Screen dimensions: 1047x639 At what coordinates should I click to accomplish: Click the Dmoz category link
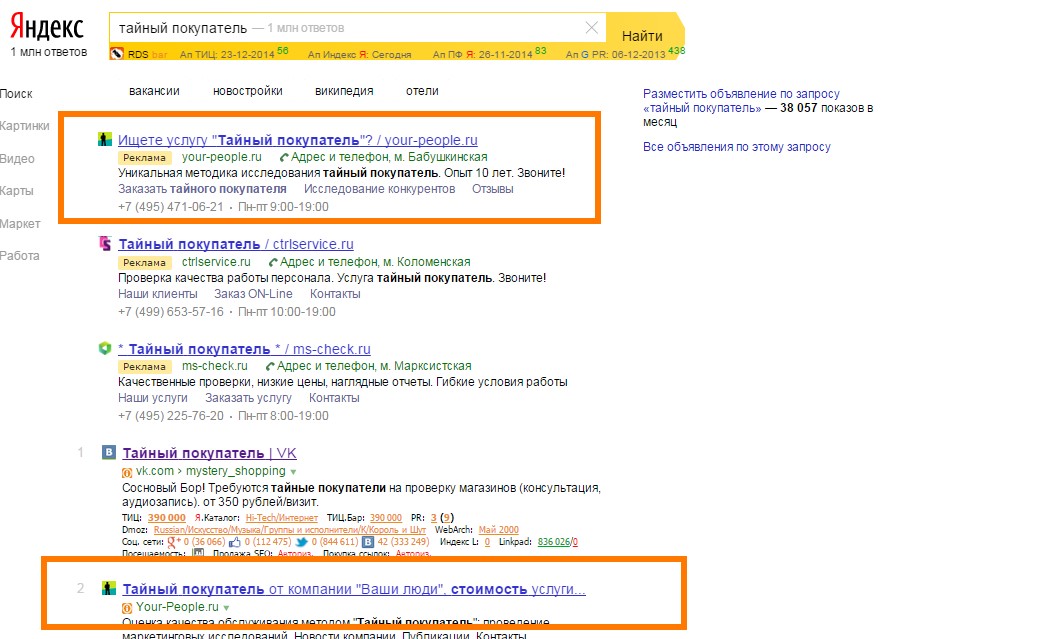(290, 529)
